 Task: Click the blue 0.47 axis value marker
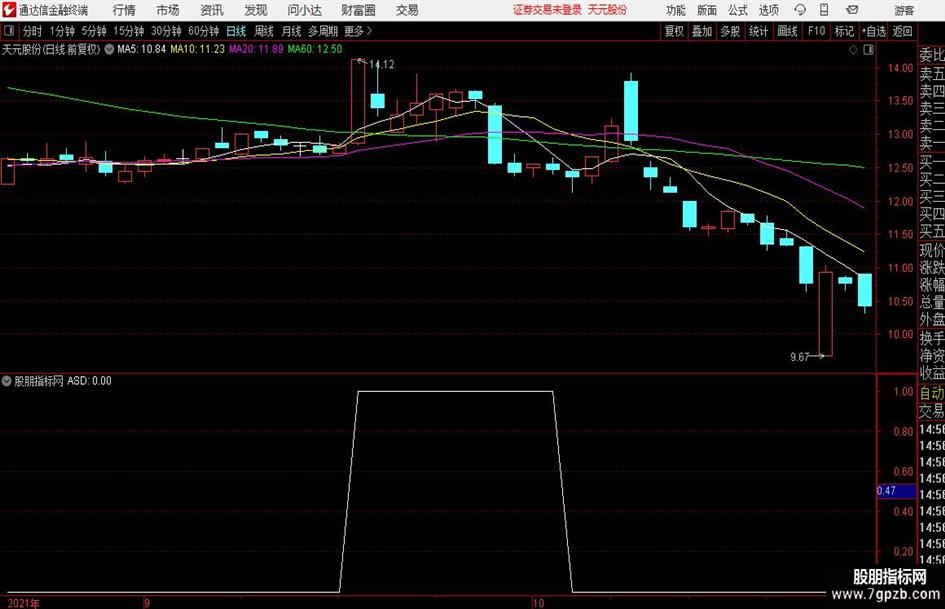[x=896, y=491]
